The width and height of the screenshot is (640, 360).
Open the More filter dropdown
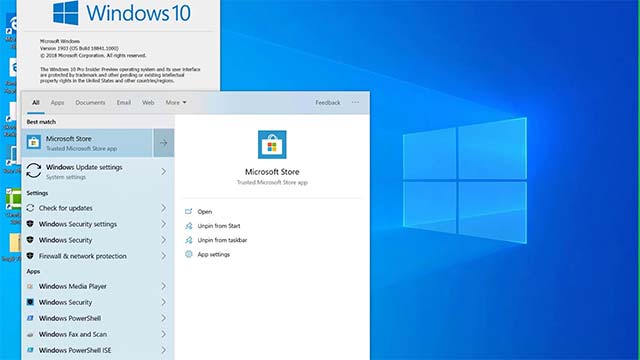pos(176,102)
